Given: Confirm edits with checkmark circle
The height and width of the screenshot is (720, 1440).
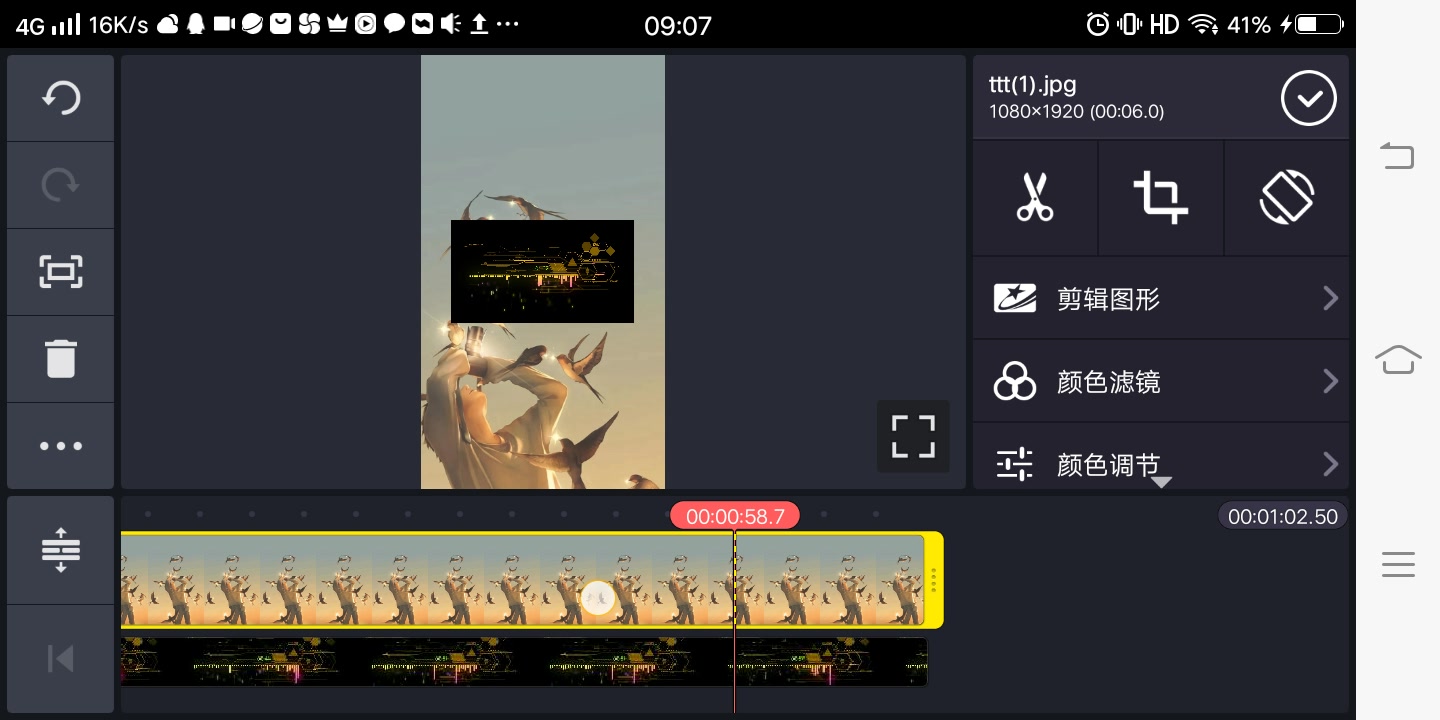Looking at the screenshot, I should point(1309,98).
